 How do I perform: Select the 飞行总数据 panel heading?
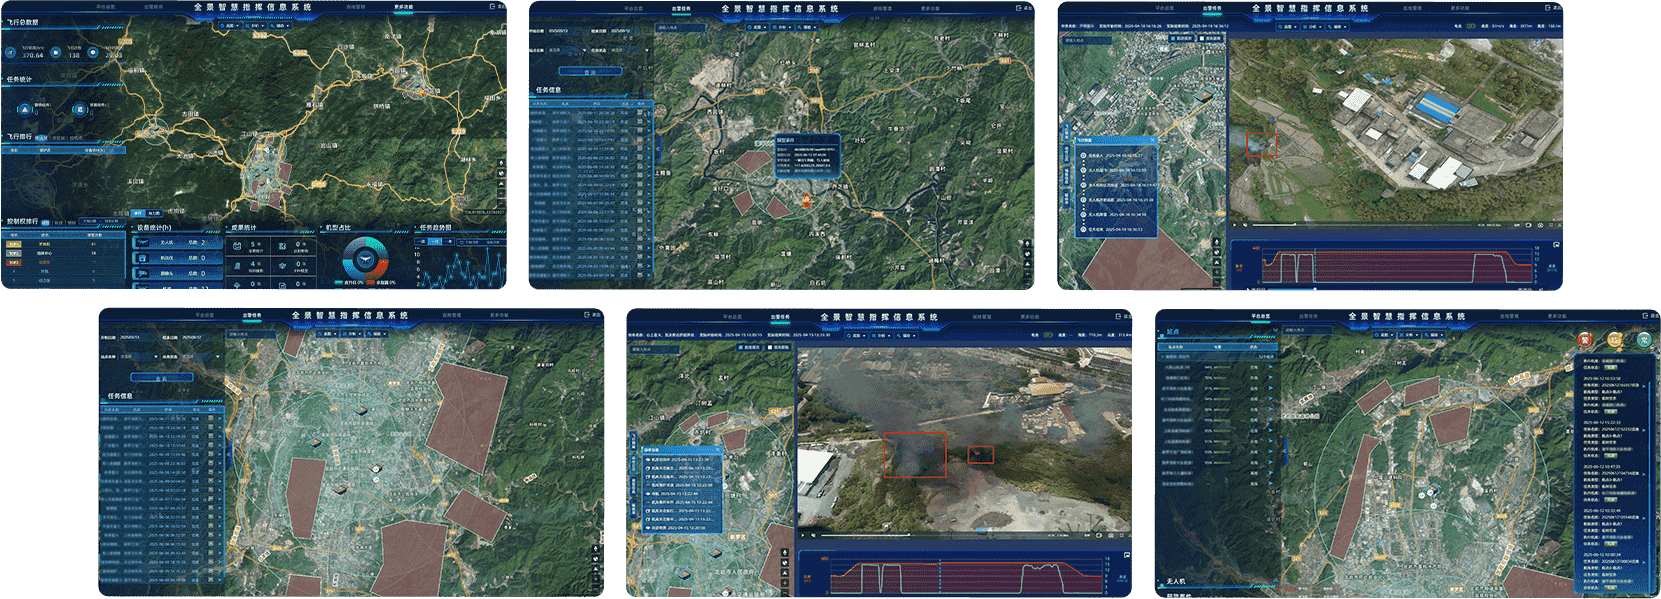[22, 22]
